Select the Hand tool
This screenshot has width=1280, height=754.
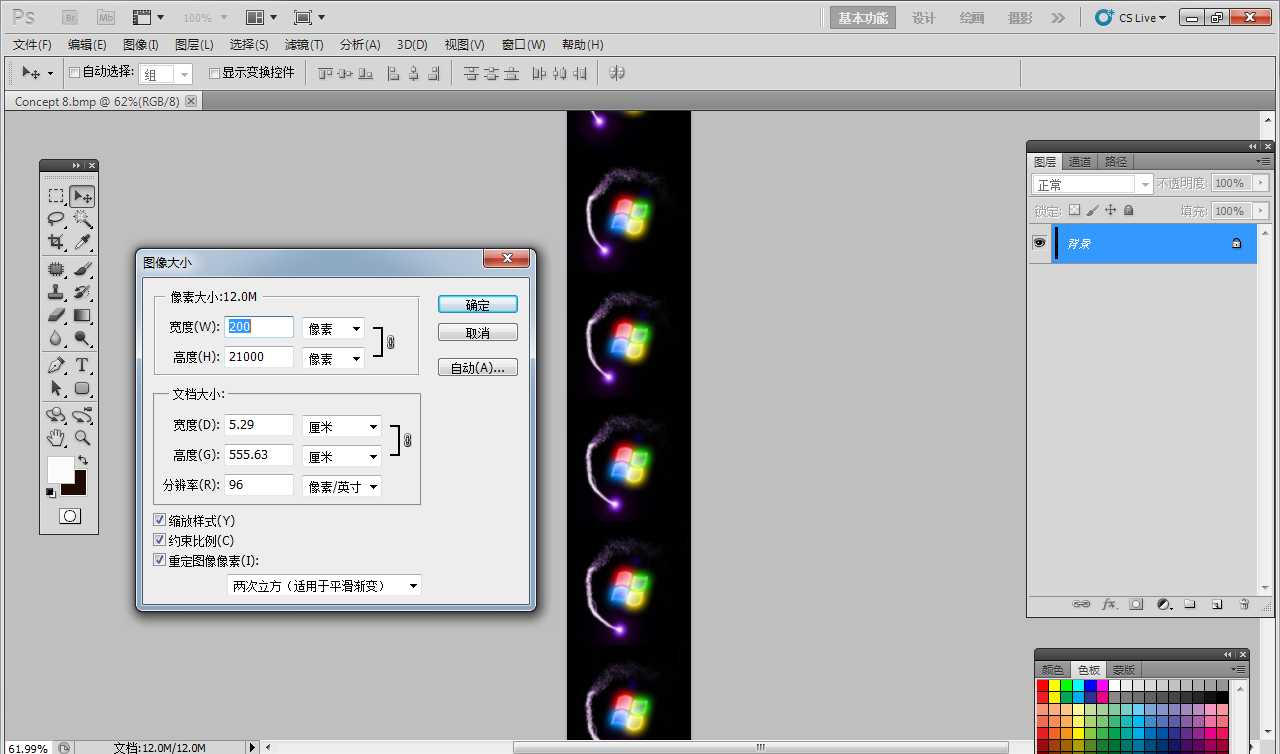point(56,438)
